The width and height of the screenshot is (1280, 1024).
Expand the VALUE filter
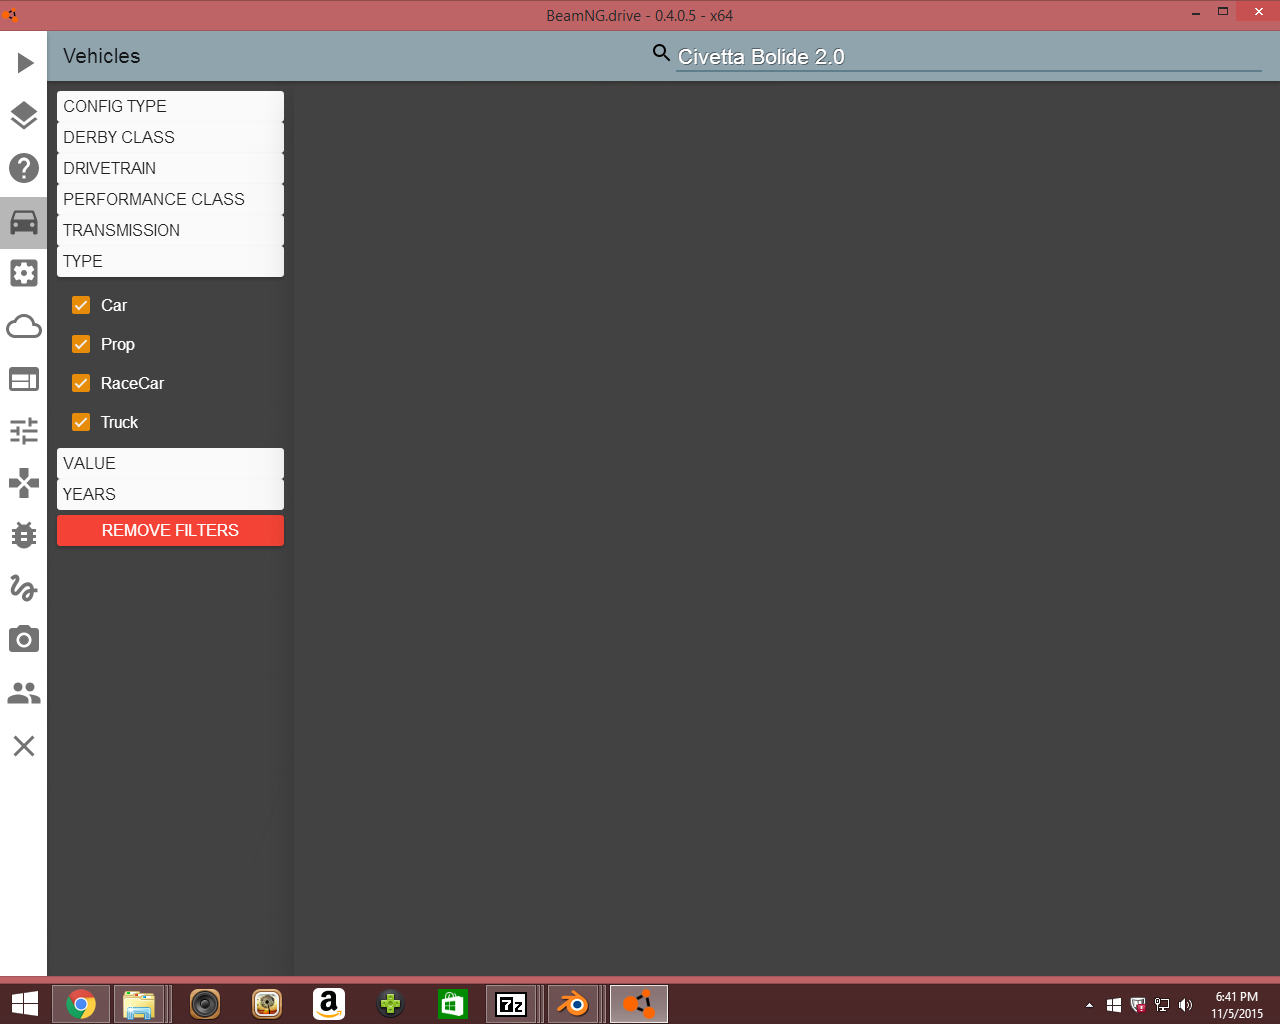(x=170, y=463)
